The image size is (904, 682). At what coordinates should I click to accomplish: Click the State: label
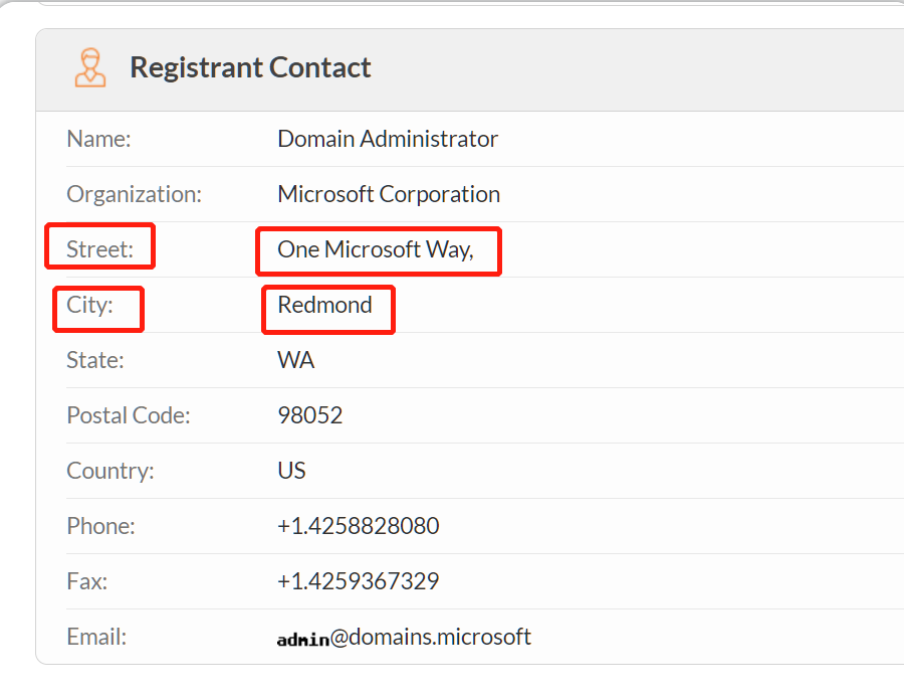point(95,360)
